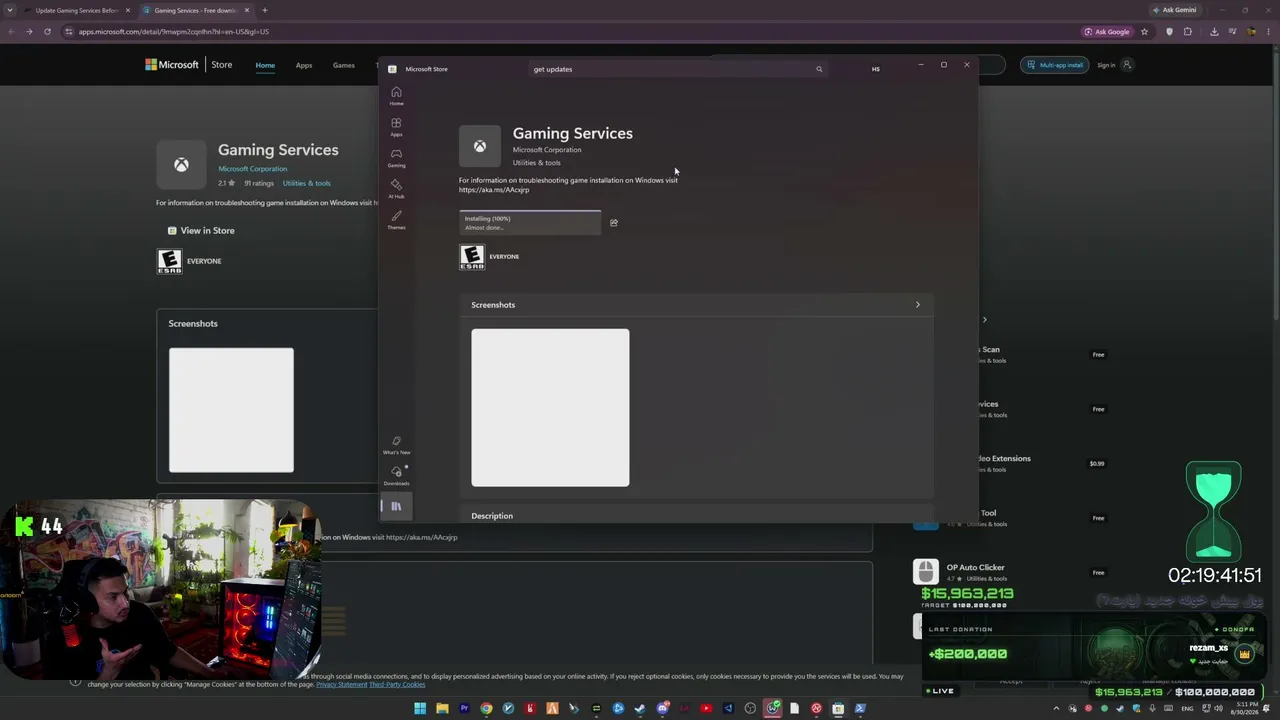Click the Microsoft Store title bar logo
Screen dimensions: 1280x720
pyautogui.click(x=392, y=69)
